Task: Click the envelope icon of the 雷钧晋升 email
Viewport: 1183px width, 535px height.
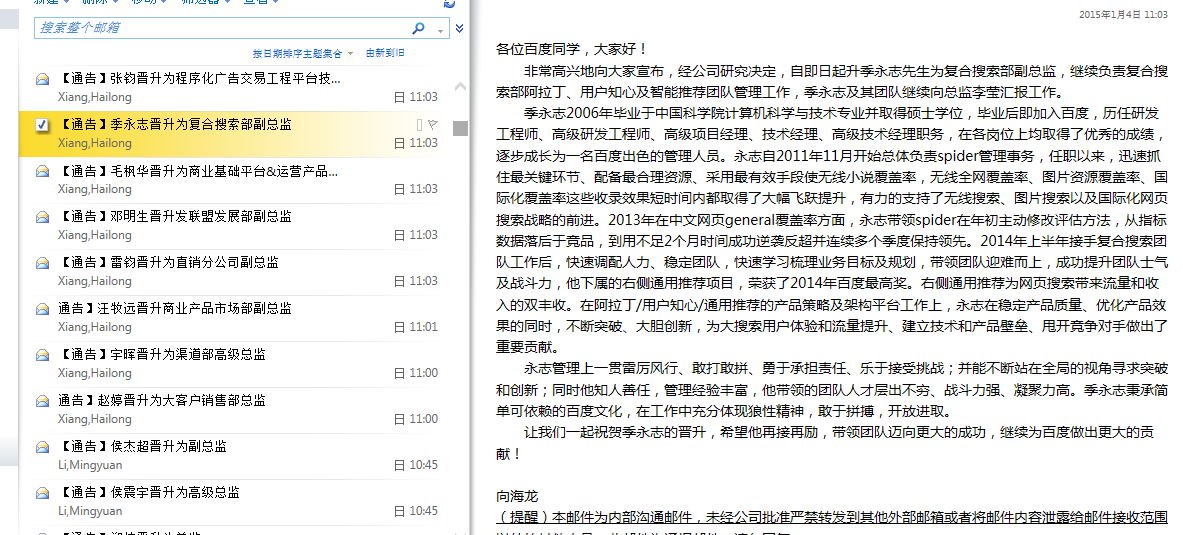Action: tap(43, 263)
